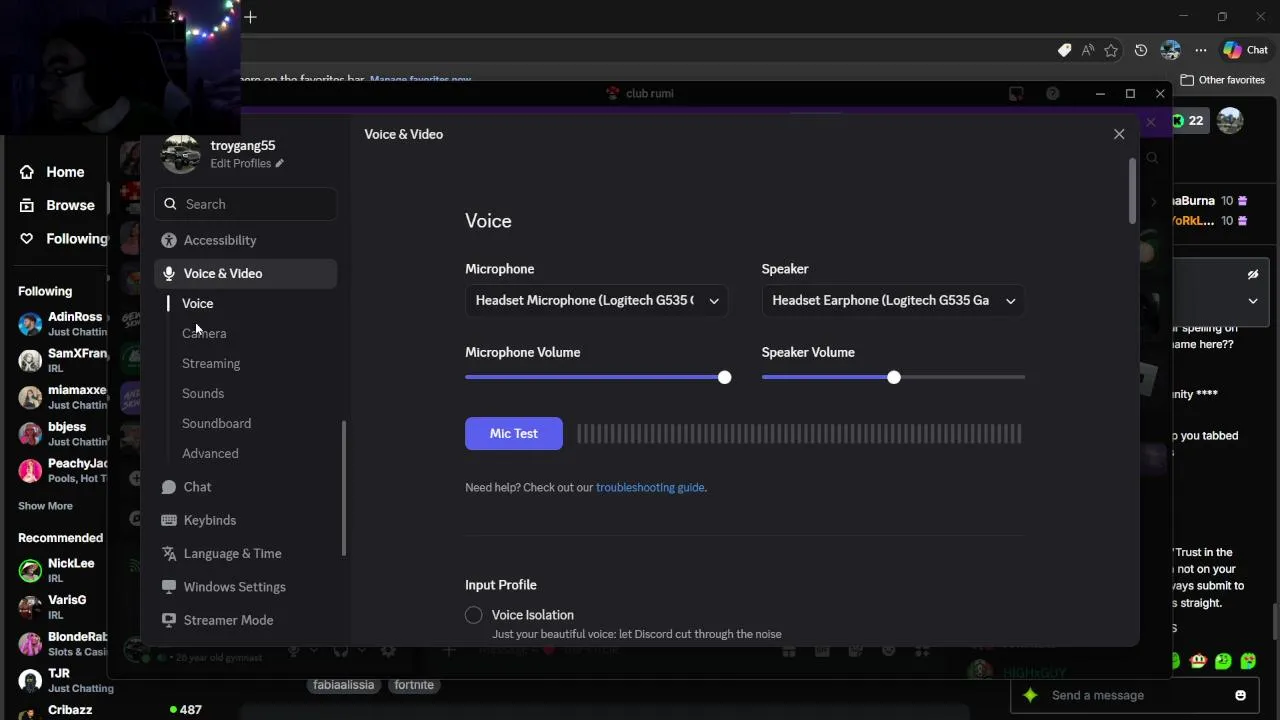Viewport: 1280px width, 720px height.
Task: Start the Mic Test
Action: [514, 433]
